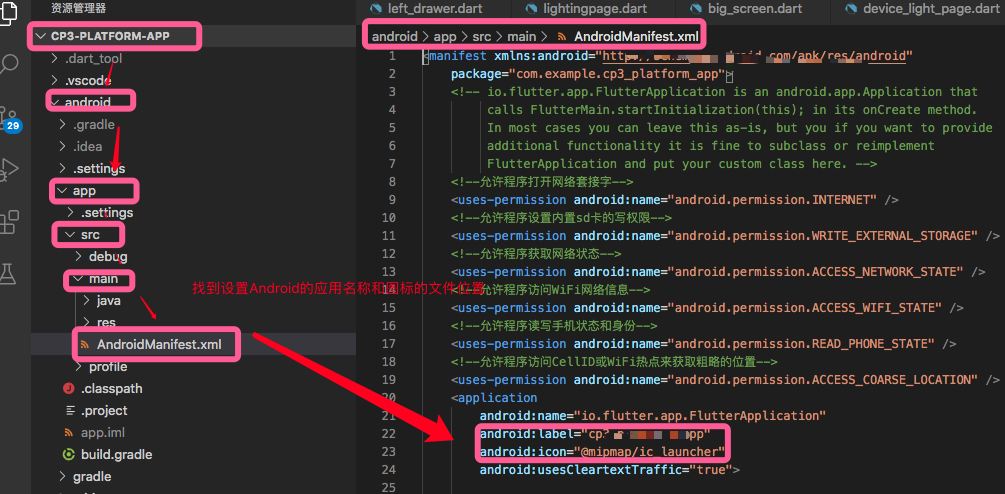Open the Testing flask icon
The image size is (1005, 494).
pyautogui.click(x=8, y=274)
